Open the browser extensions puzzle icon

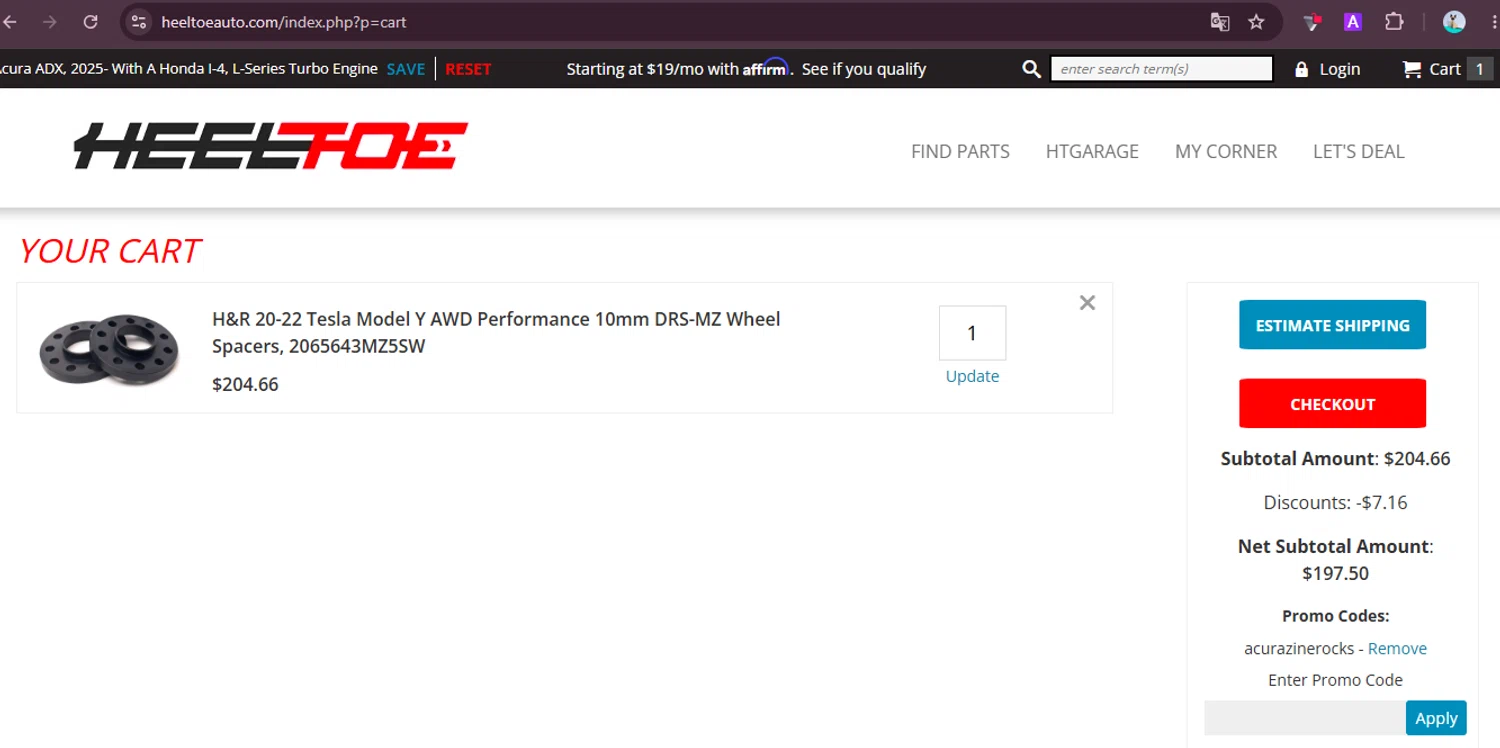click(x=1394, y=22)
